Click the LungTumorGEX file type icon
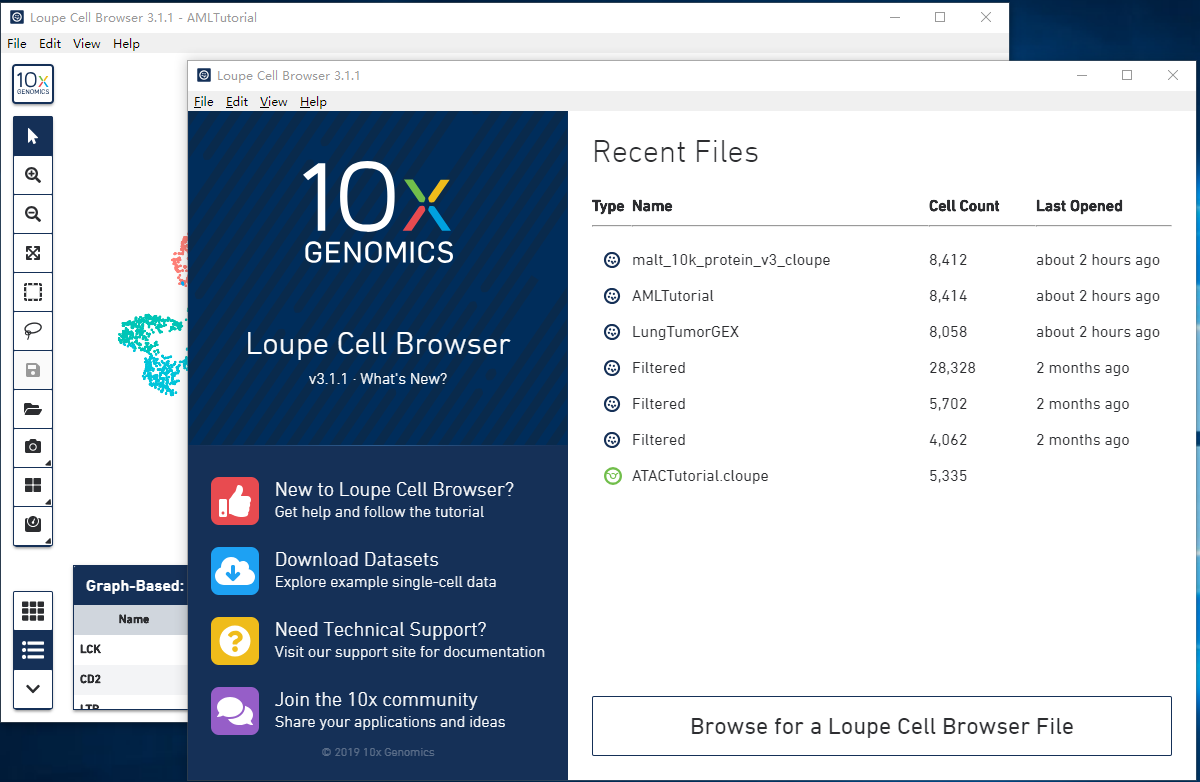The image size is (1200, 782). (612, 332)
